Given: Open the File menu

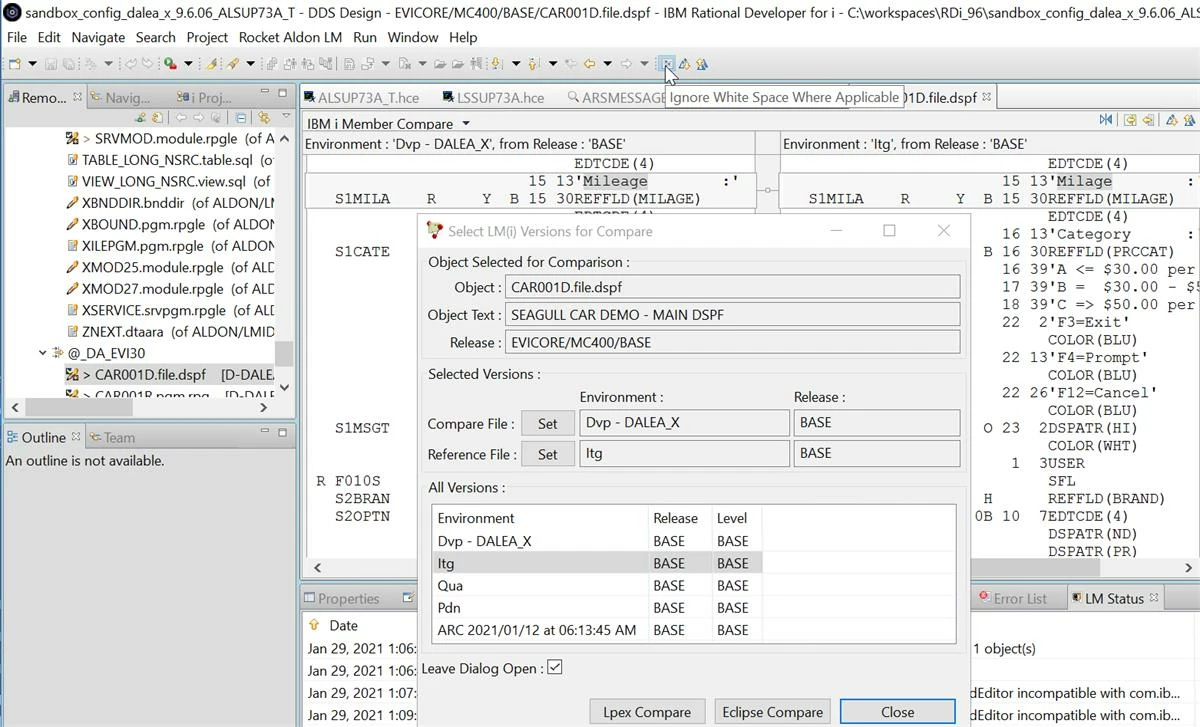Looking at the screenshot, I should click(17, 37).
